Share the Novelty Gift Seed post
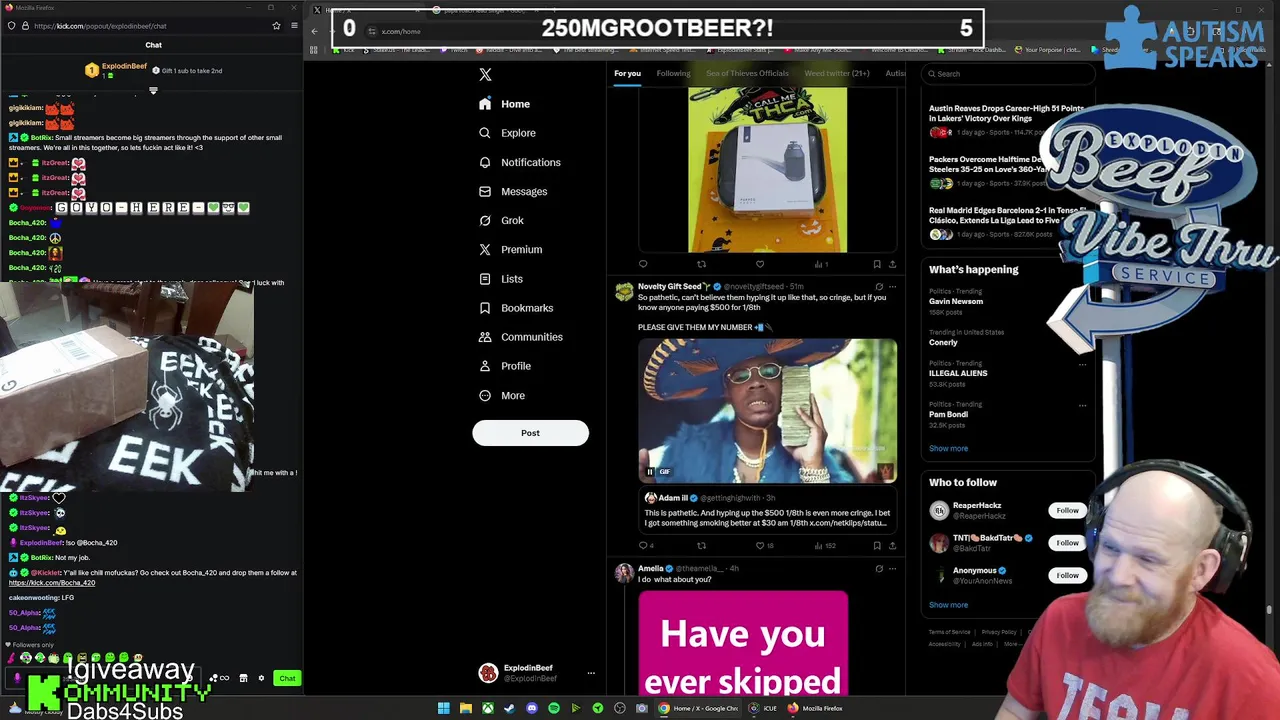The image size is (1280, 720). tap(892, 545)
